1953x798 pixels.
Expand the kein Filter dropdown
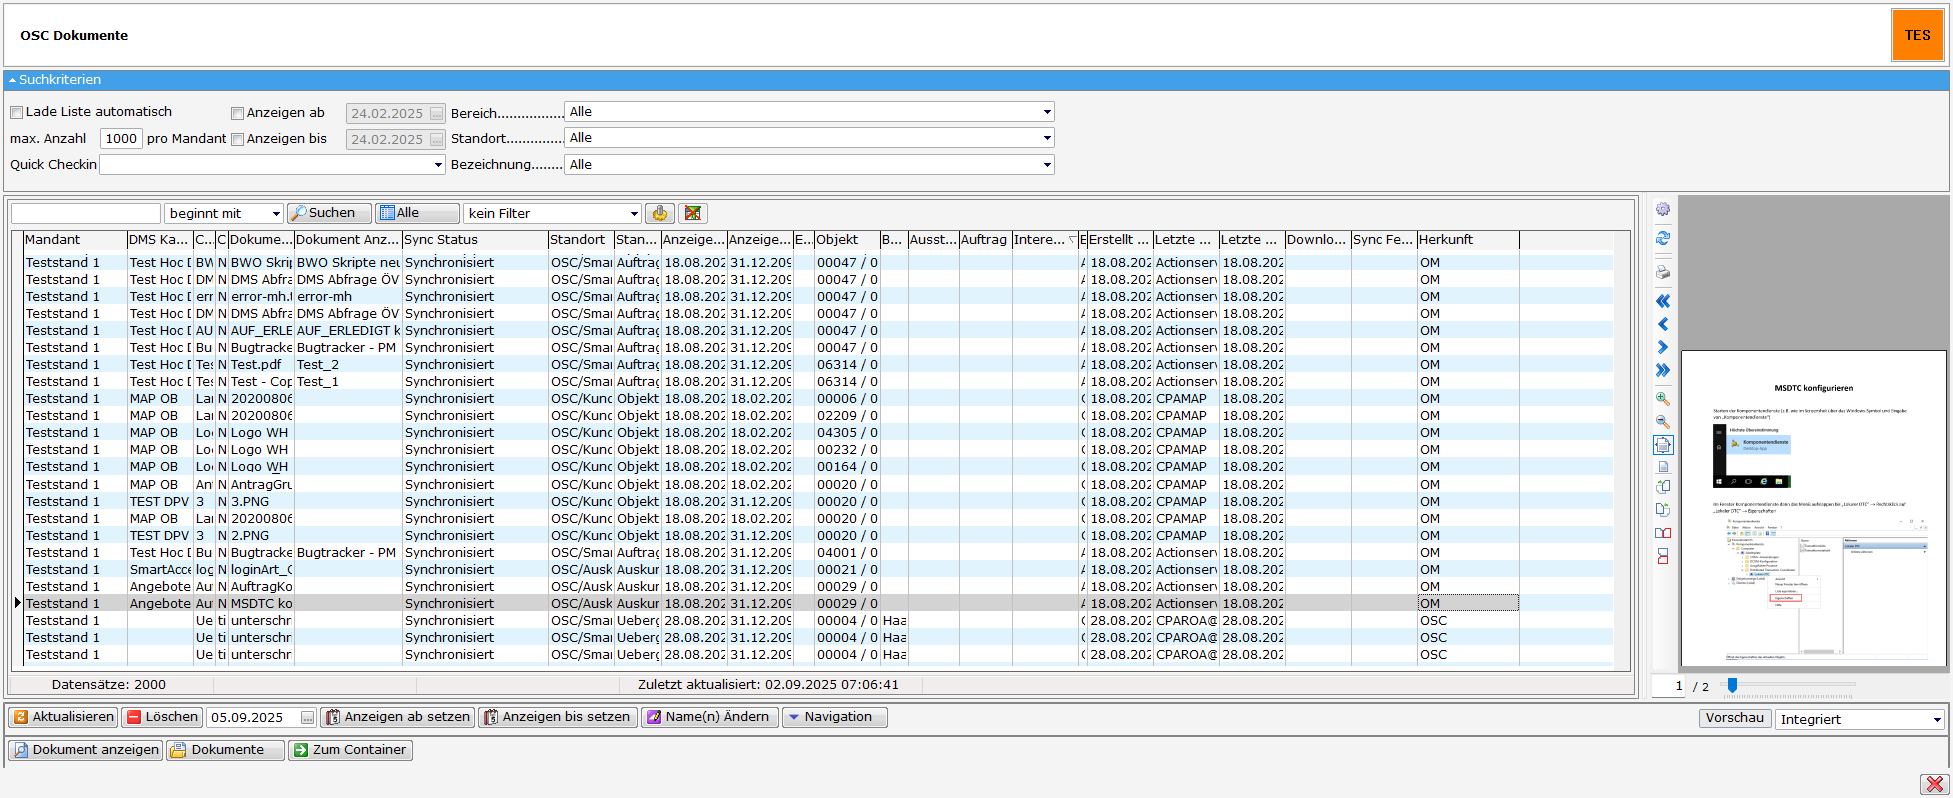click(634, 213)
